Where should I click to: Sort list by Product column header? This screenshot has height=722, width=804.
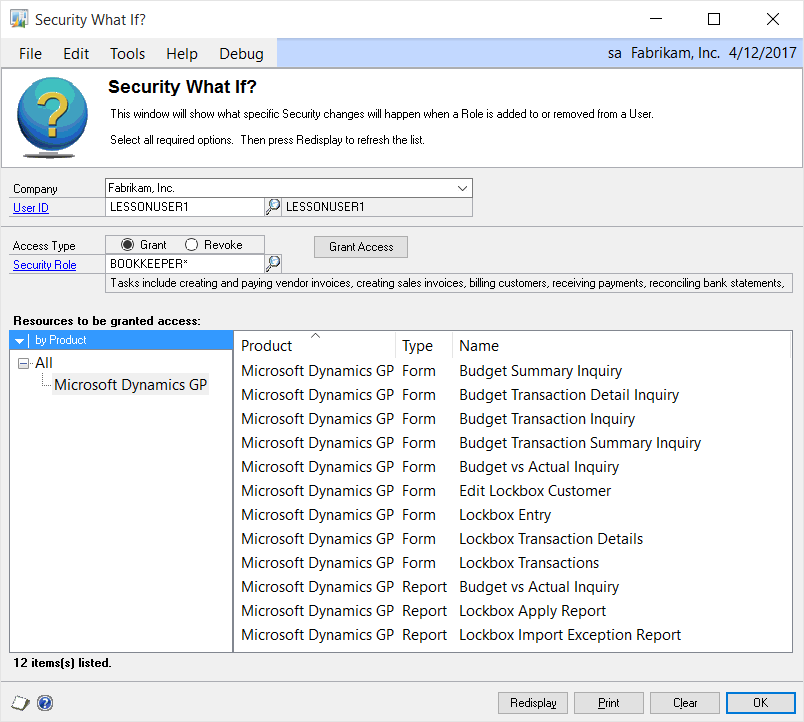tap(314, 346)
